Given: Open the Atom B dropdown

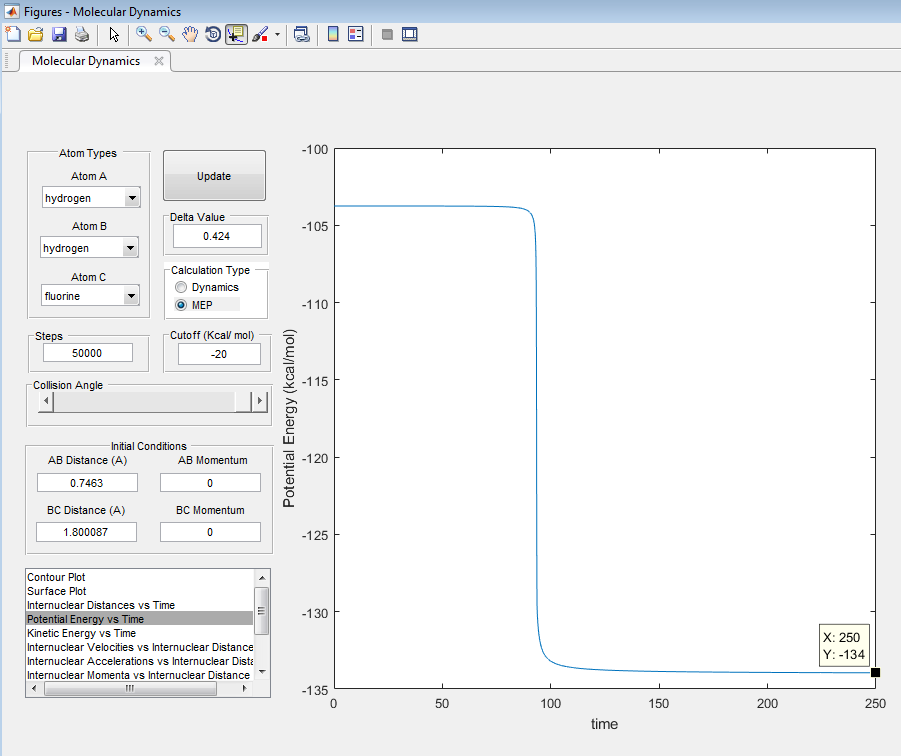Looking at the screenshot, I should [x=129, y=248].
